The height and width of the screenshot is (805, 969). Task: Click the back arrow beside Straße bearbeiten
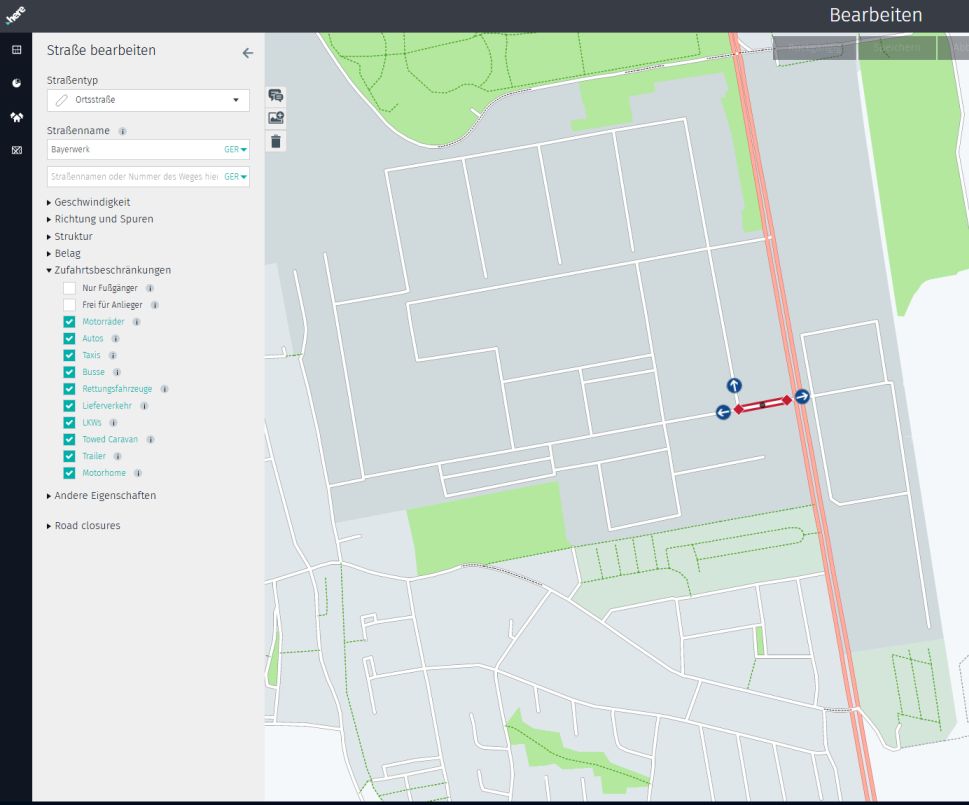click(x=248, y=53)
